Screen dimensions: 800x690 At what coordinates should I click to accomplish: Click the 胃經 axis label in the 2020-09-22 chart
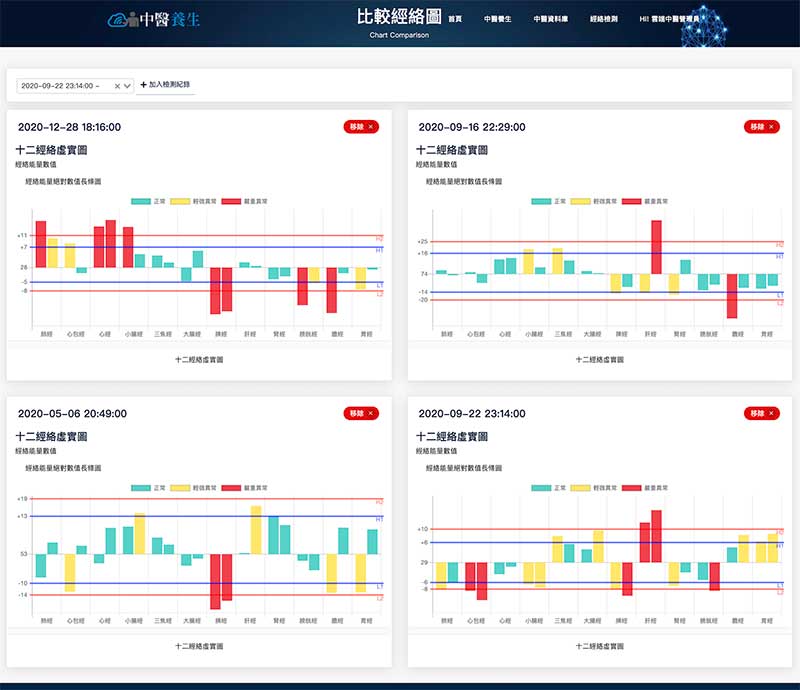(767, 621)
